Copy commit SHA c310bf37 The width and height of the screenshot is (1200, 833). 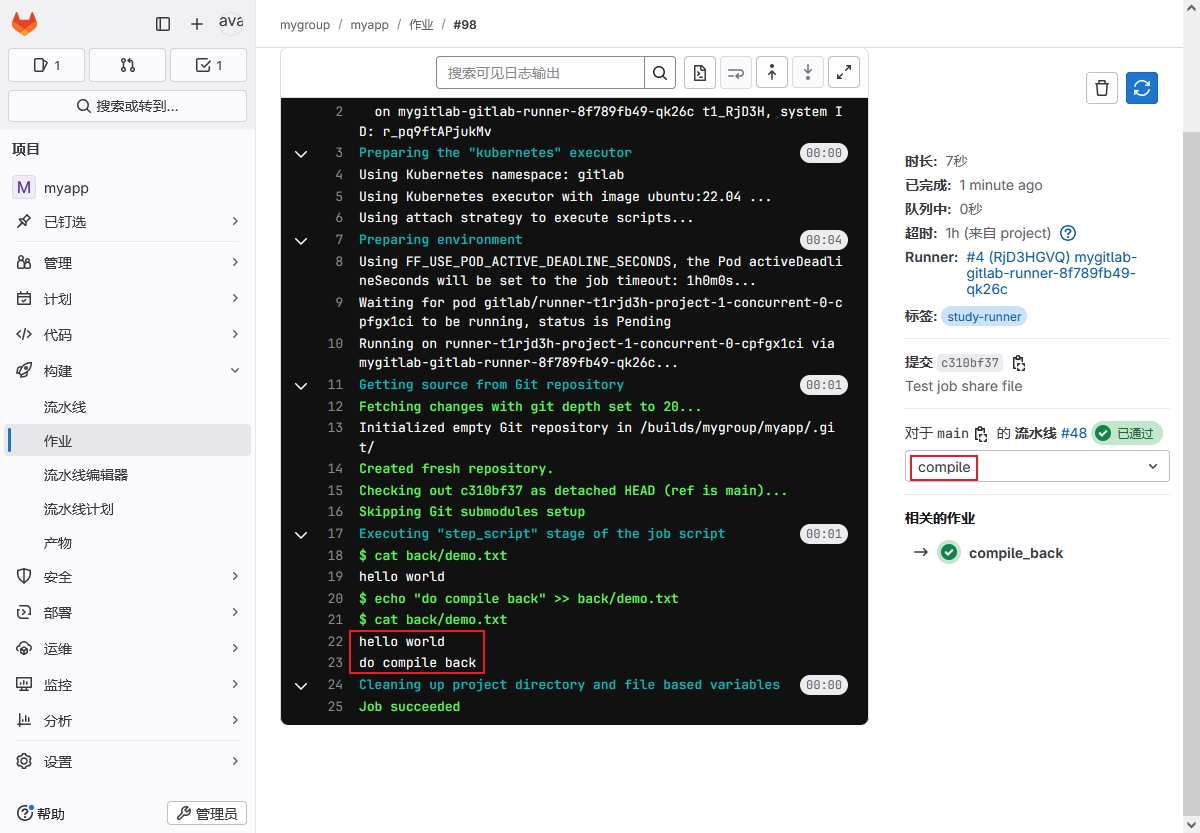click(1019, 363)
